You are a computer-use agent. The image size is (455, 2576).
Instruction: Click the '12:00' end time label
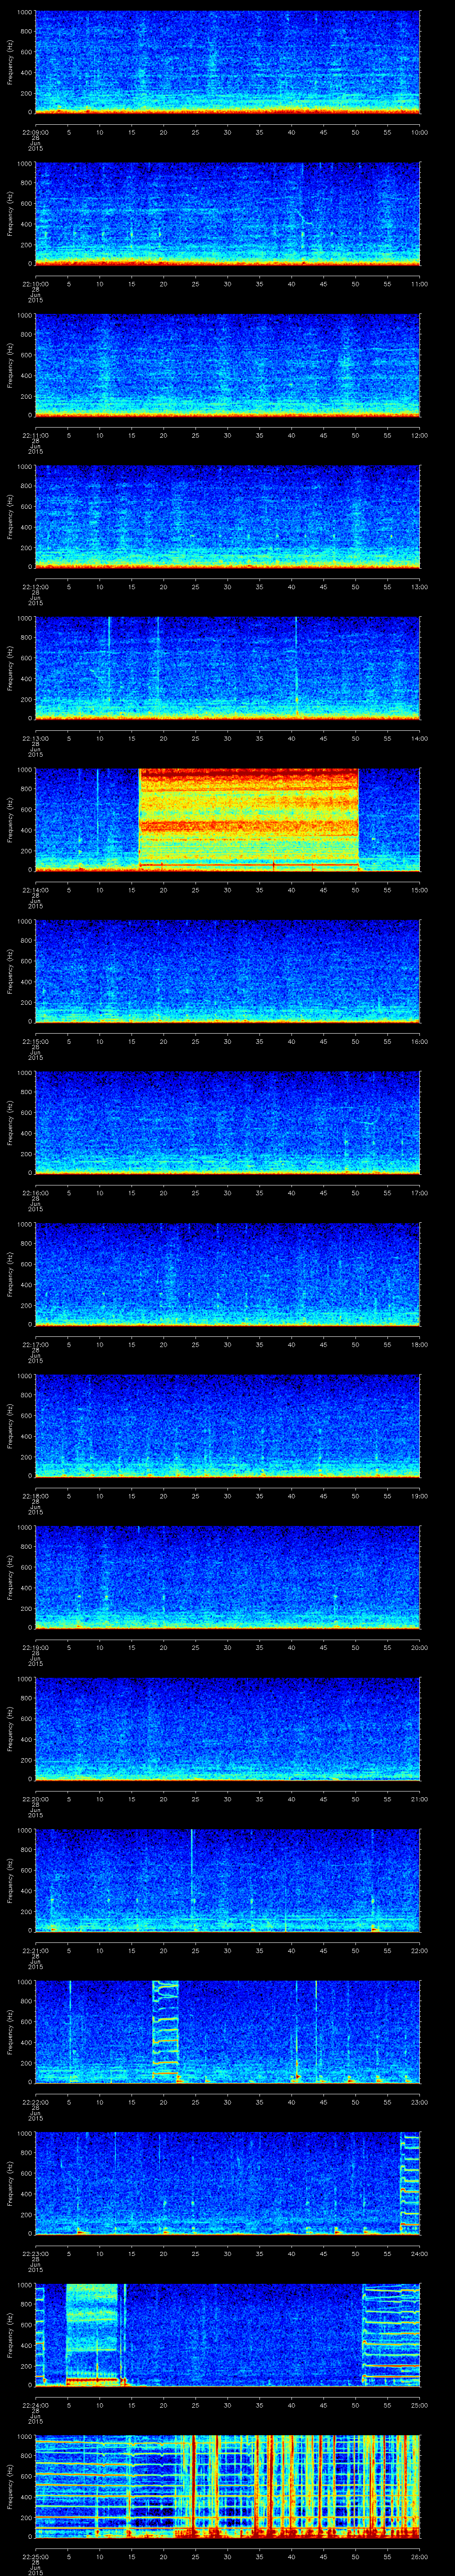pyautogui.click(x=420, y=434)
